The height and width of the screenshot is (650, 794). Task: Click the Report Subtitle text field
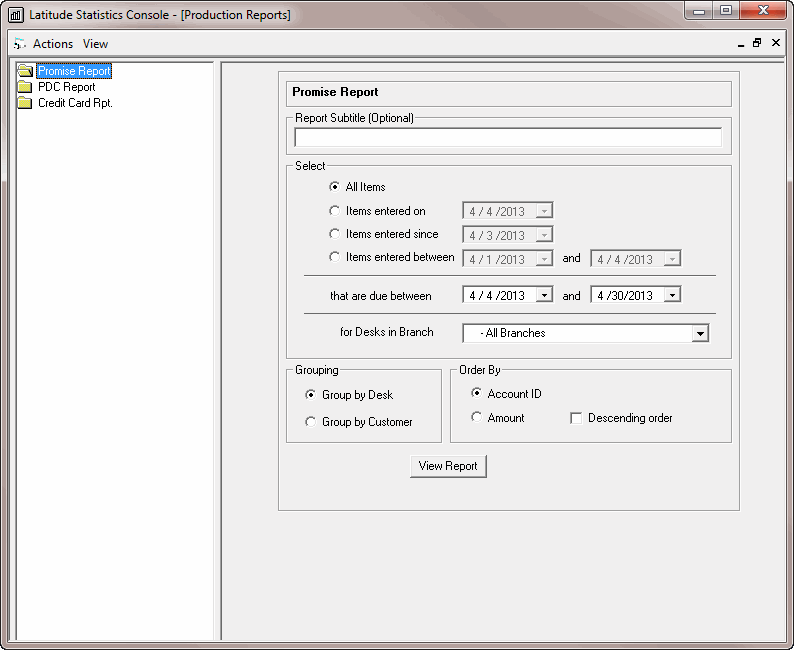(x=508, y=138)
